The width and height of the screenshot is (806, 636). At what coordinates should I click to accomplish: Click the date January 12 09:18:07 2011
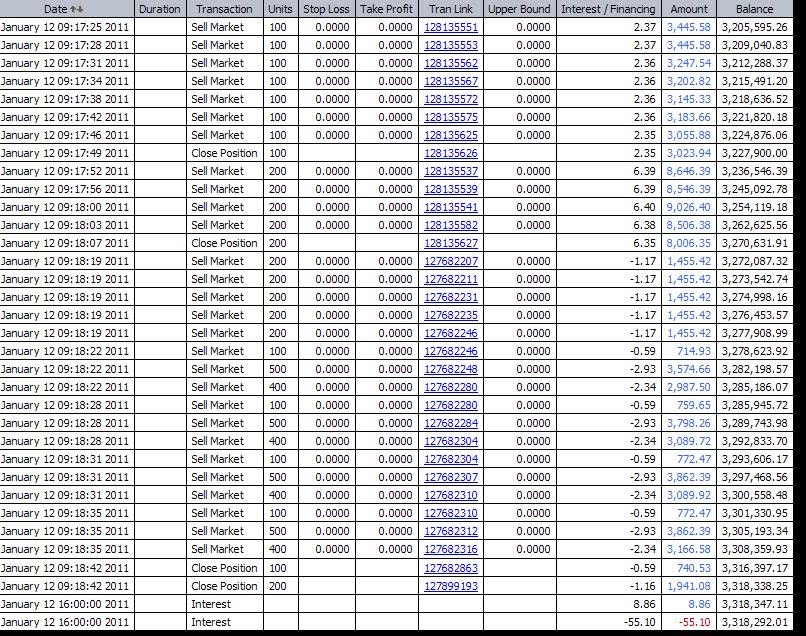(65, 243)
